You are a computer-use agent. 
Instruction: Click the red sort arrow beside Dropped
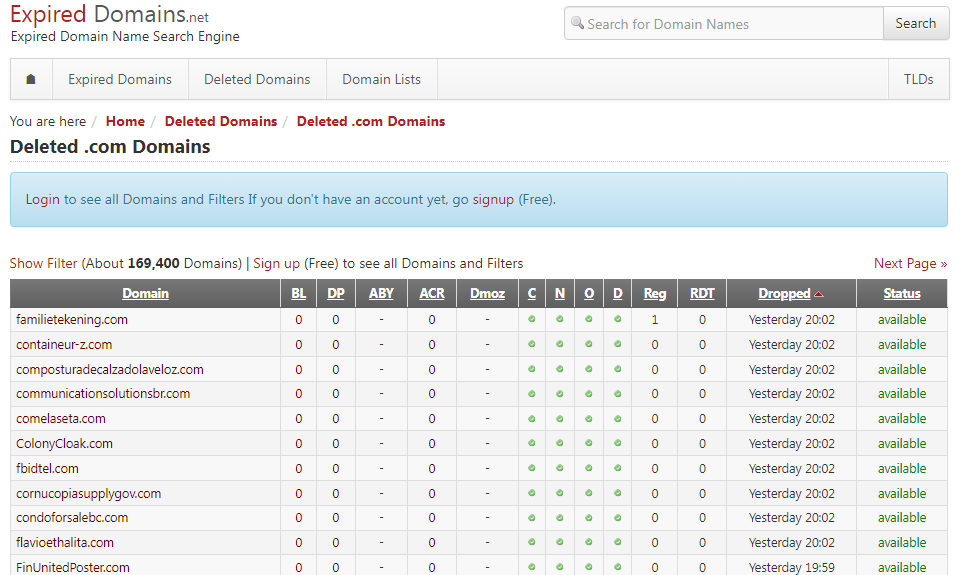click(819, 294)
